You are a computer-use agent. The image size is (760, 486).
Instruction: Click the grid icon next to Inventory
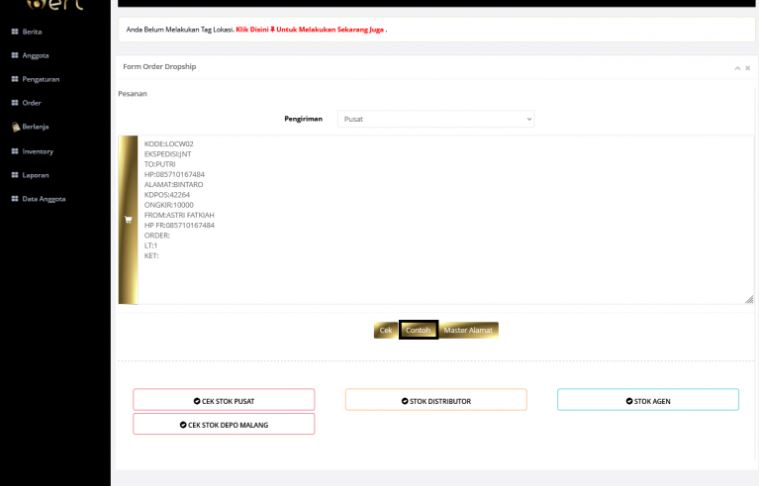point(14,152)
